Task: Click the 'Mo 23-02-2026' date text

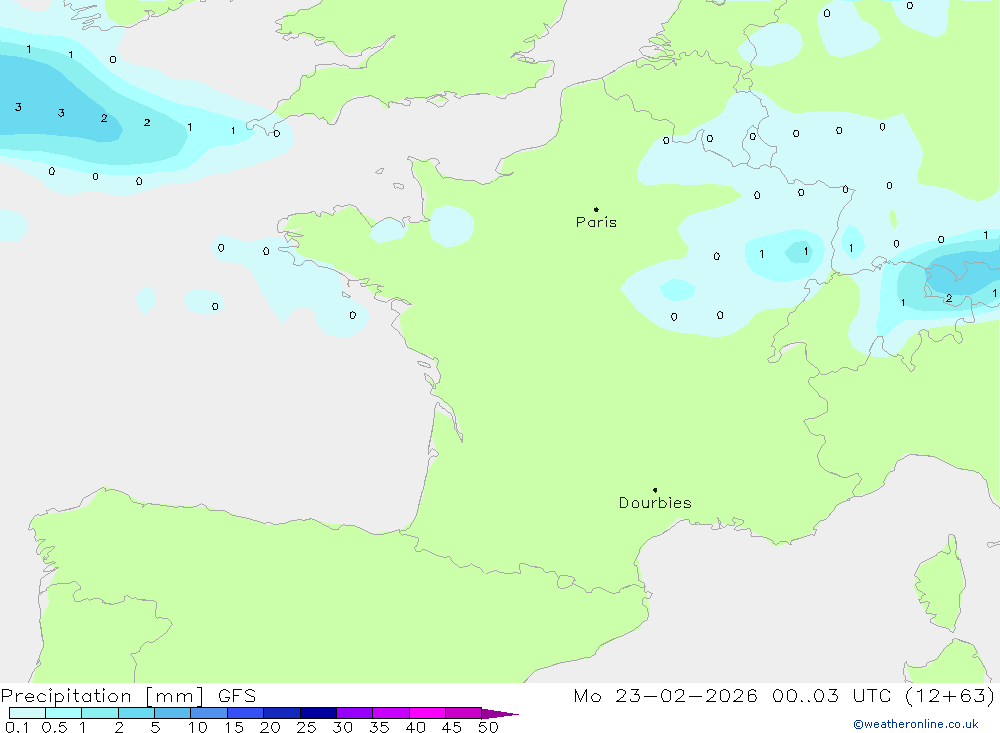Action: 665,696
